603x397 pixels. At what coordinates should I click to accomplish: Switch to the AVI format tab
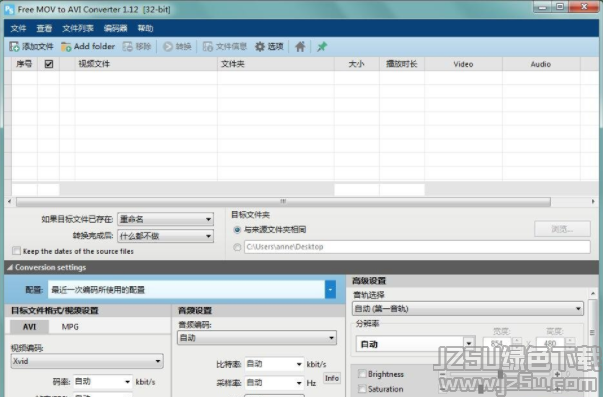pos(30,327)
